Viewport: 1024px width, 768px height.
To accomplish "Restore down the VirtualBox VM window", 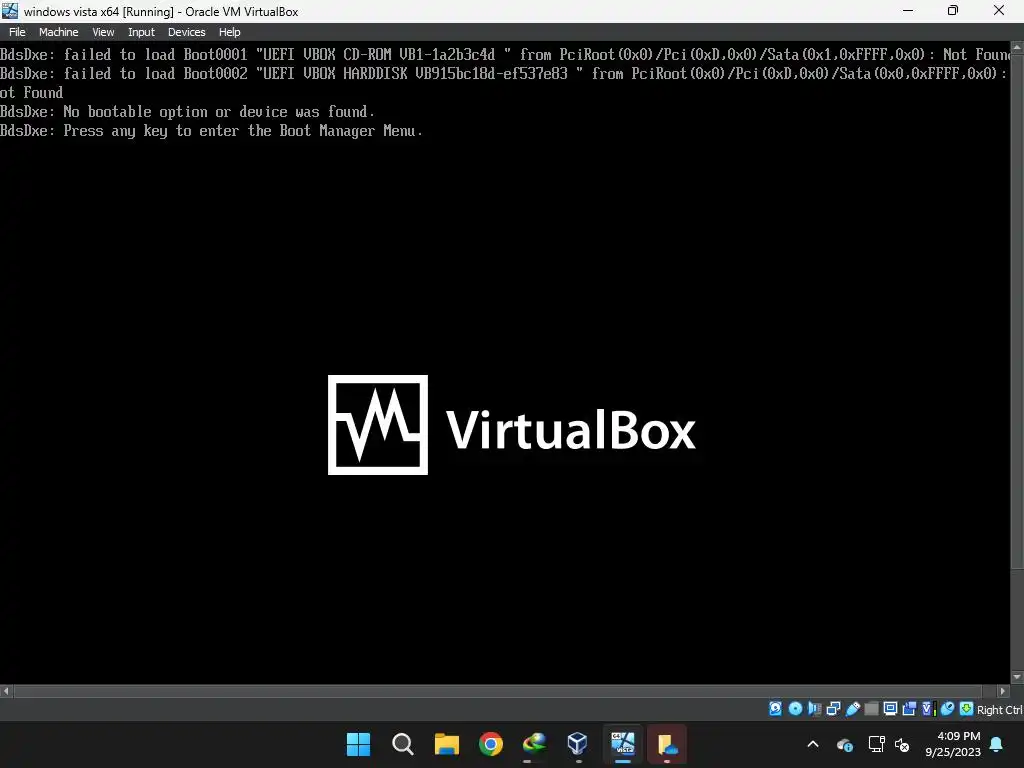I will [x=953, y=10].
